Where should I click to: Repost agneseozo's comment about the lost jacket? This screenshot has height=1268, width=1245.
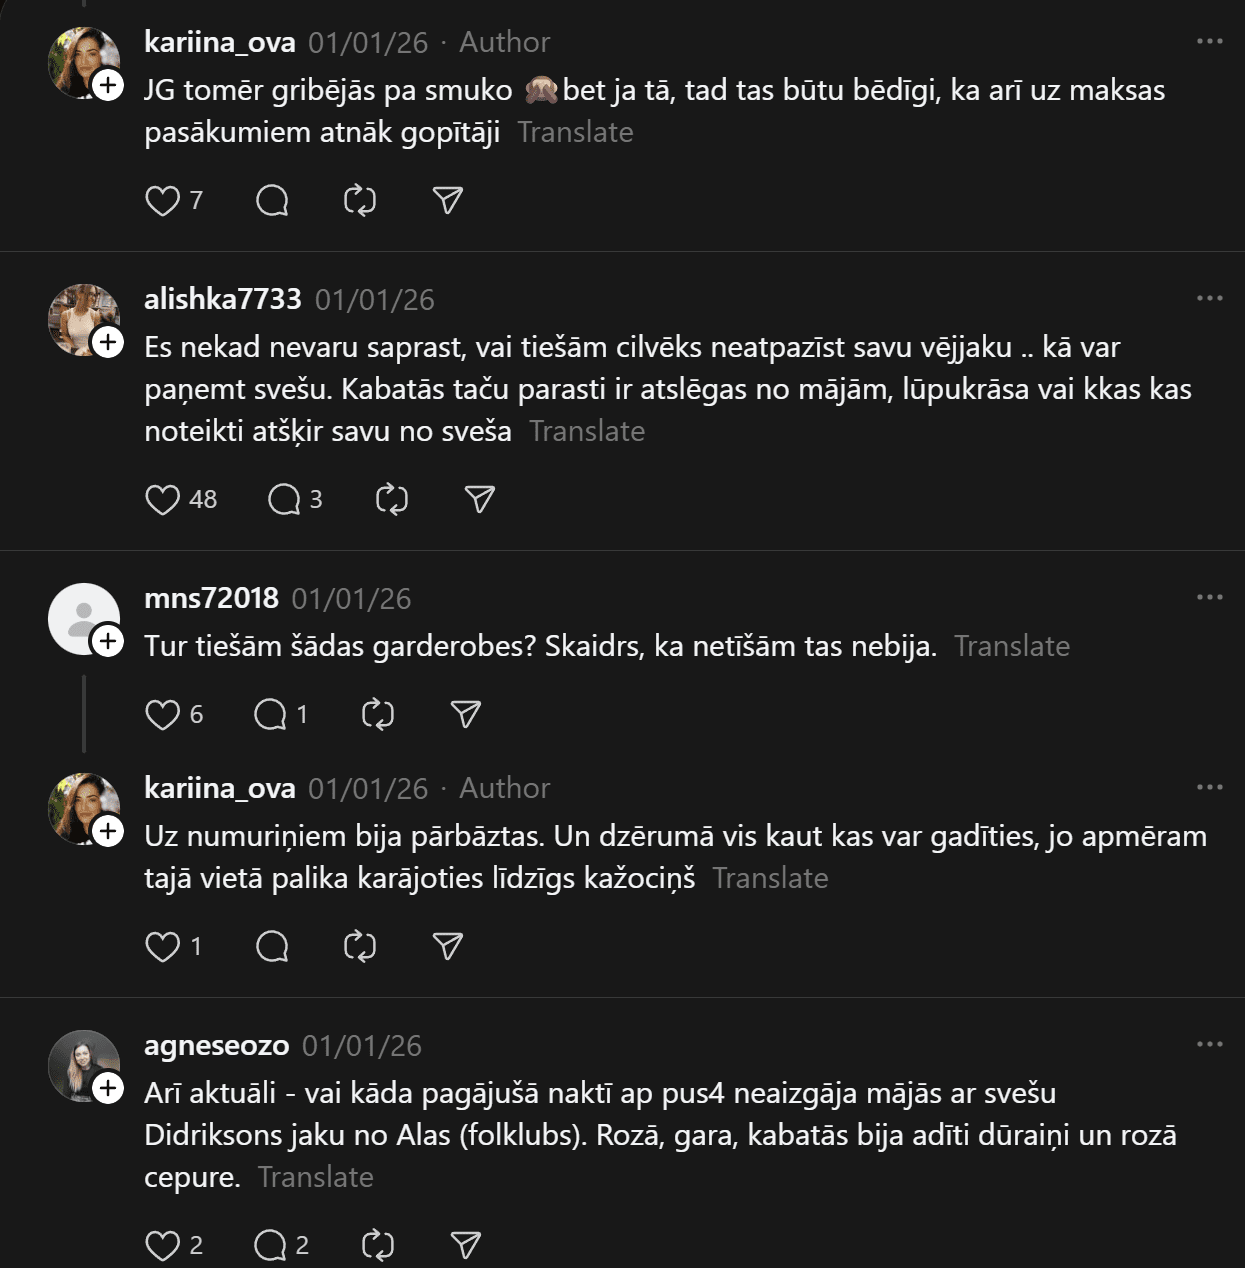[x=378, y=1245]
